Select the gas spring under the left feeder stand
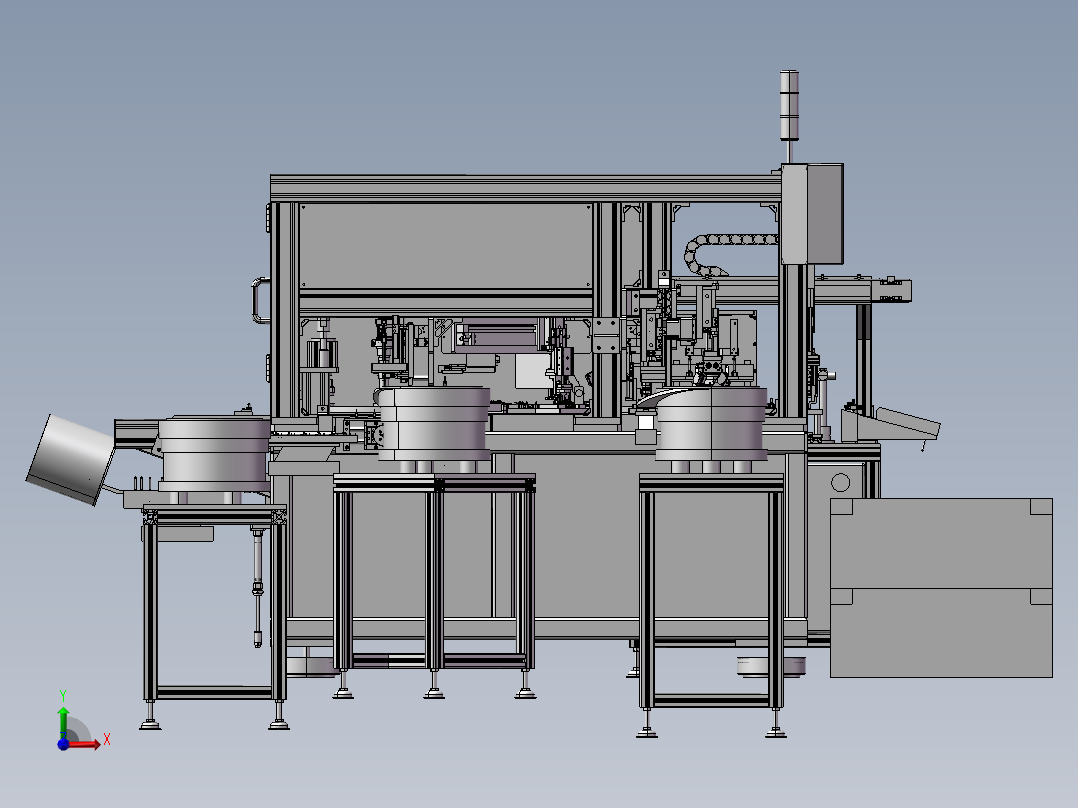This screenshot has height=808, width=1078. [x=258, y=588]
